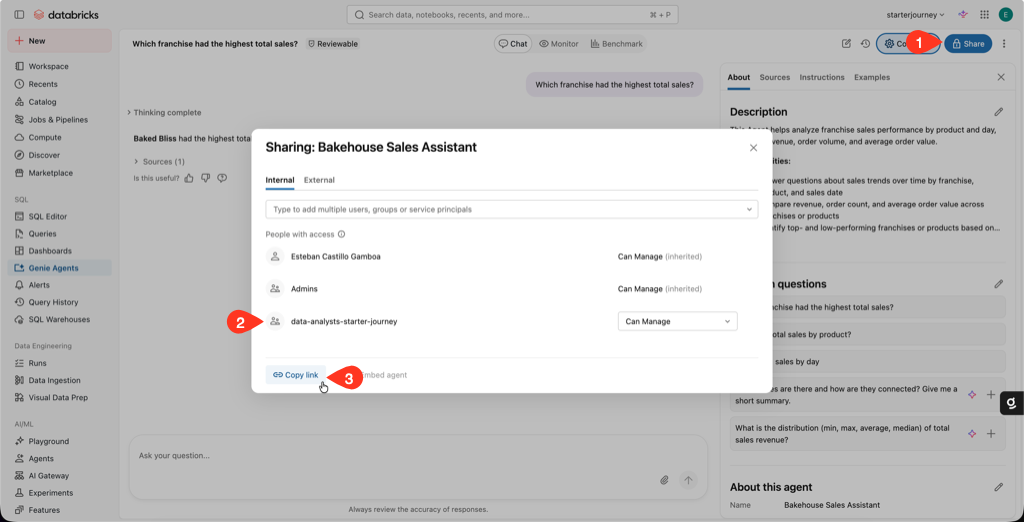
Task: Open Can Manage permission dropdown
Action: (677, 321)
